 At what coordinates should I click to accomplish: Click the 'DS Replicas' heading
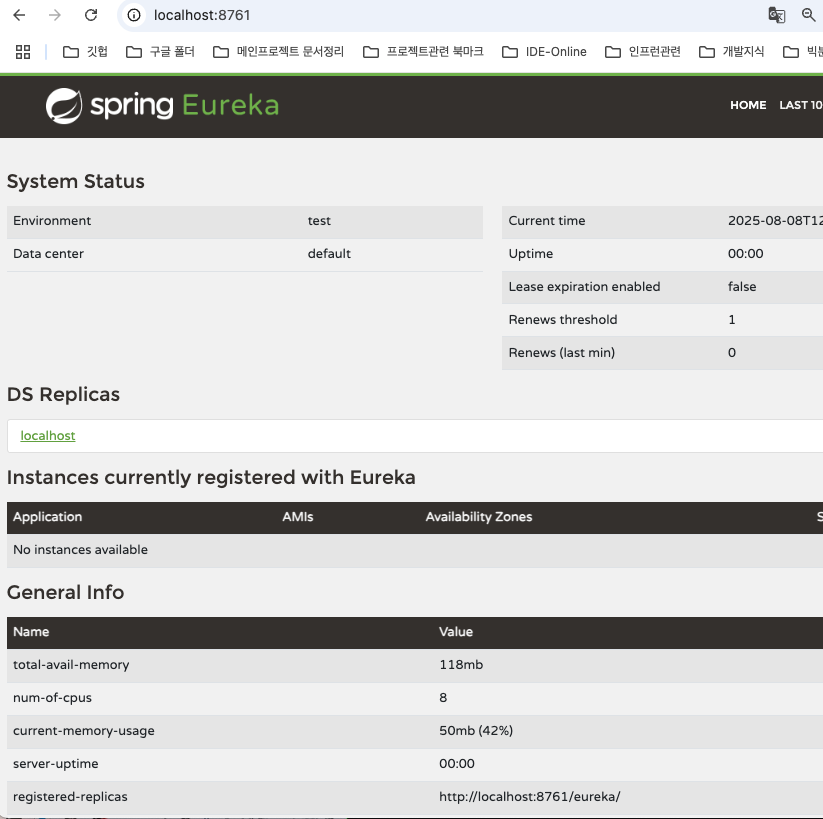point(64,395)
